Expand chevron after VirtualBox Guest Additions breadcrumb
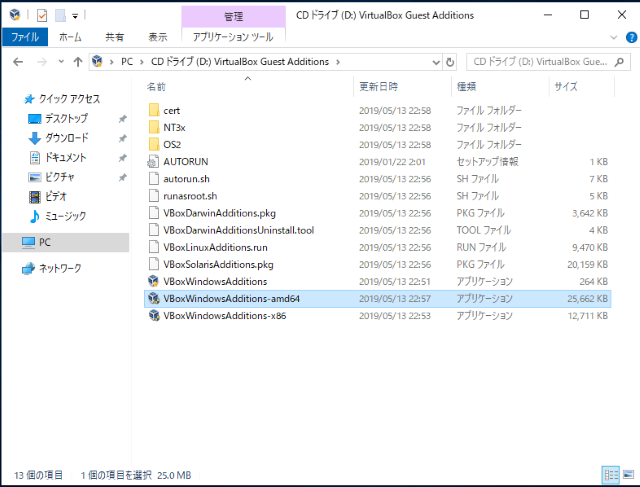 click(x=338, y=62)
